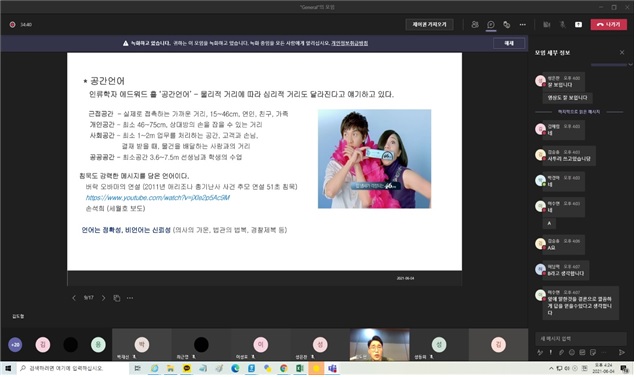Open more actions ellipsis in meeting toolbar
Viewport: 636px width, 377px height.
tap(522, 25)
